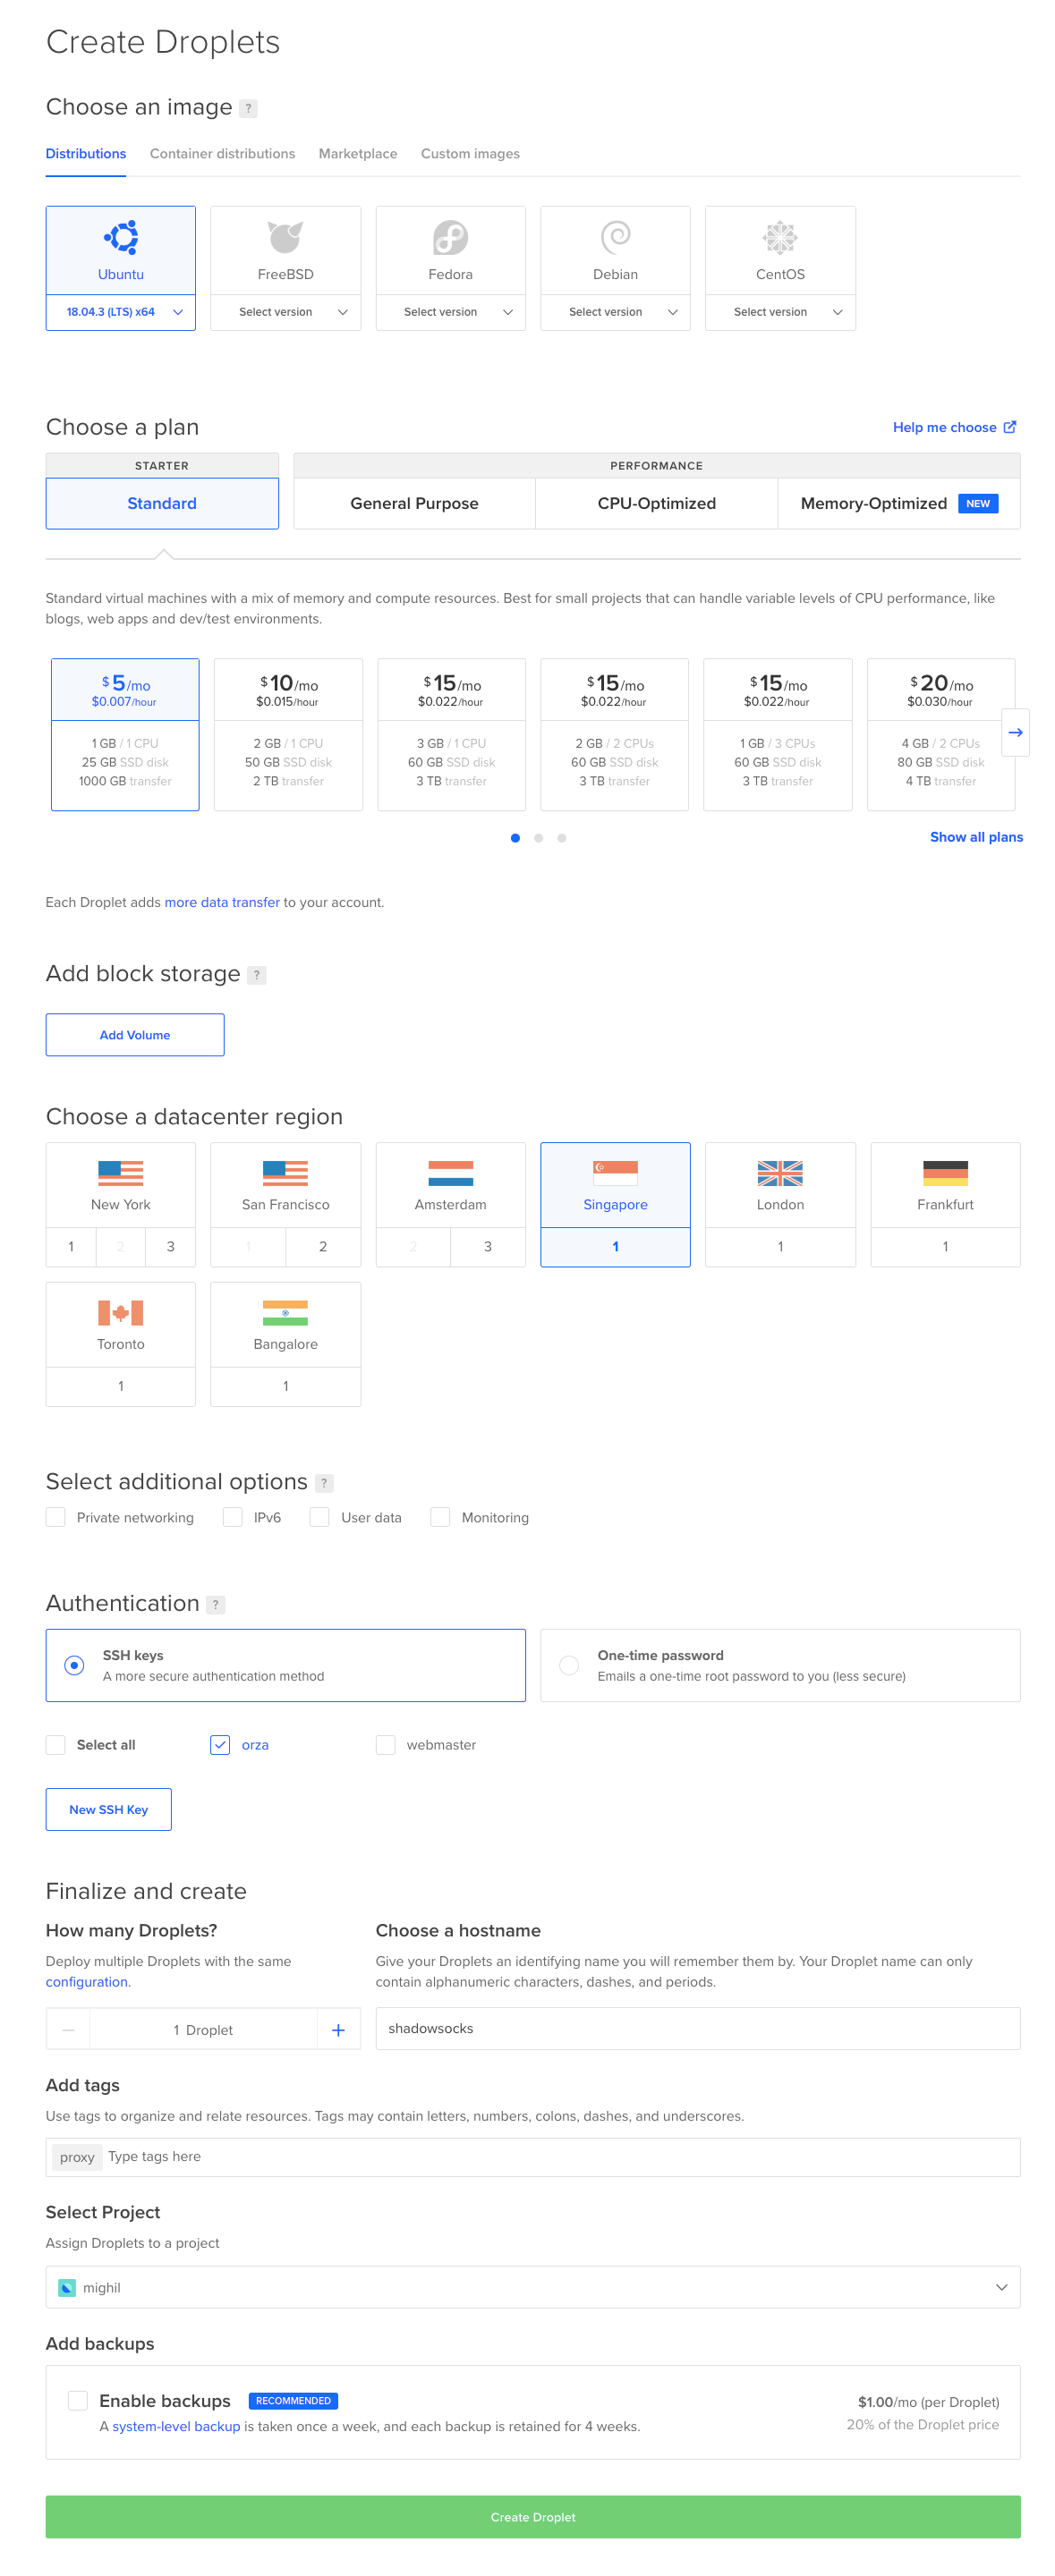Enable the Private networking checkbox
This screenshot has width=1055, height=2576.
(x=56, y=1517)
